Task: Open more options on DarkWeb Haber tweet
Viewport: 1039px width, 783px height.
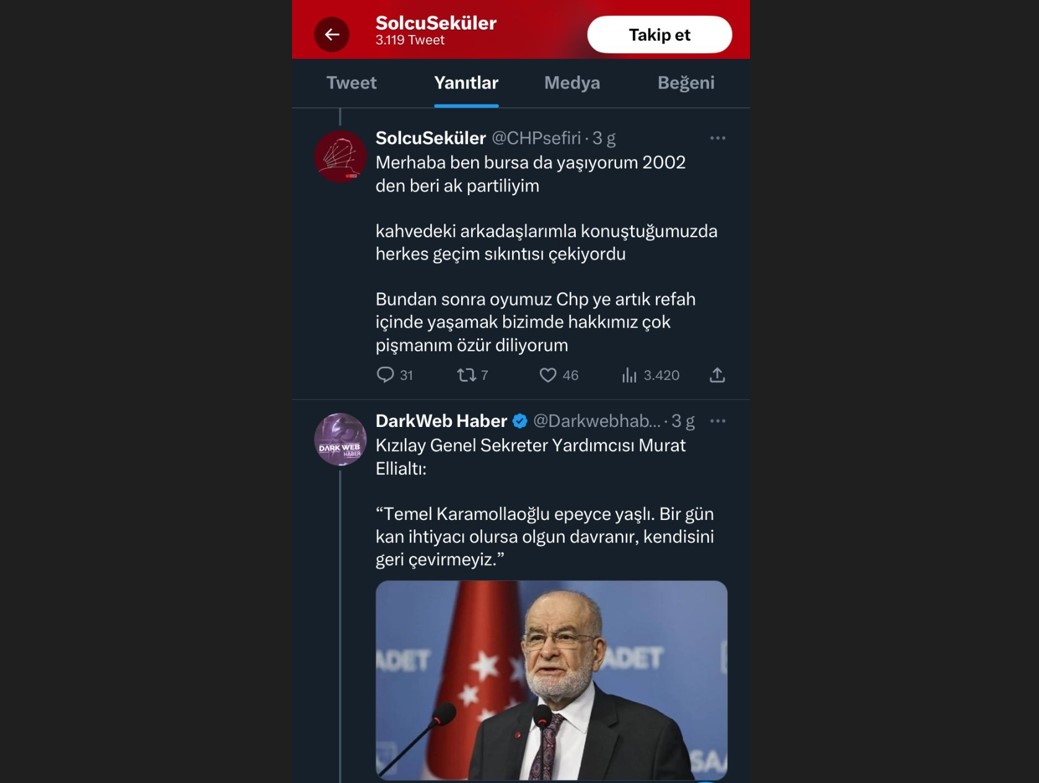Action: 717,421
